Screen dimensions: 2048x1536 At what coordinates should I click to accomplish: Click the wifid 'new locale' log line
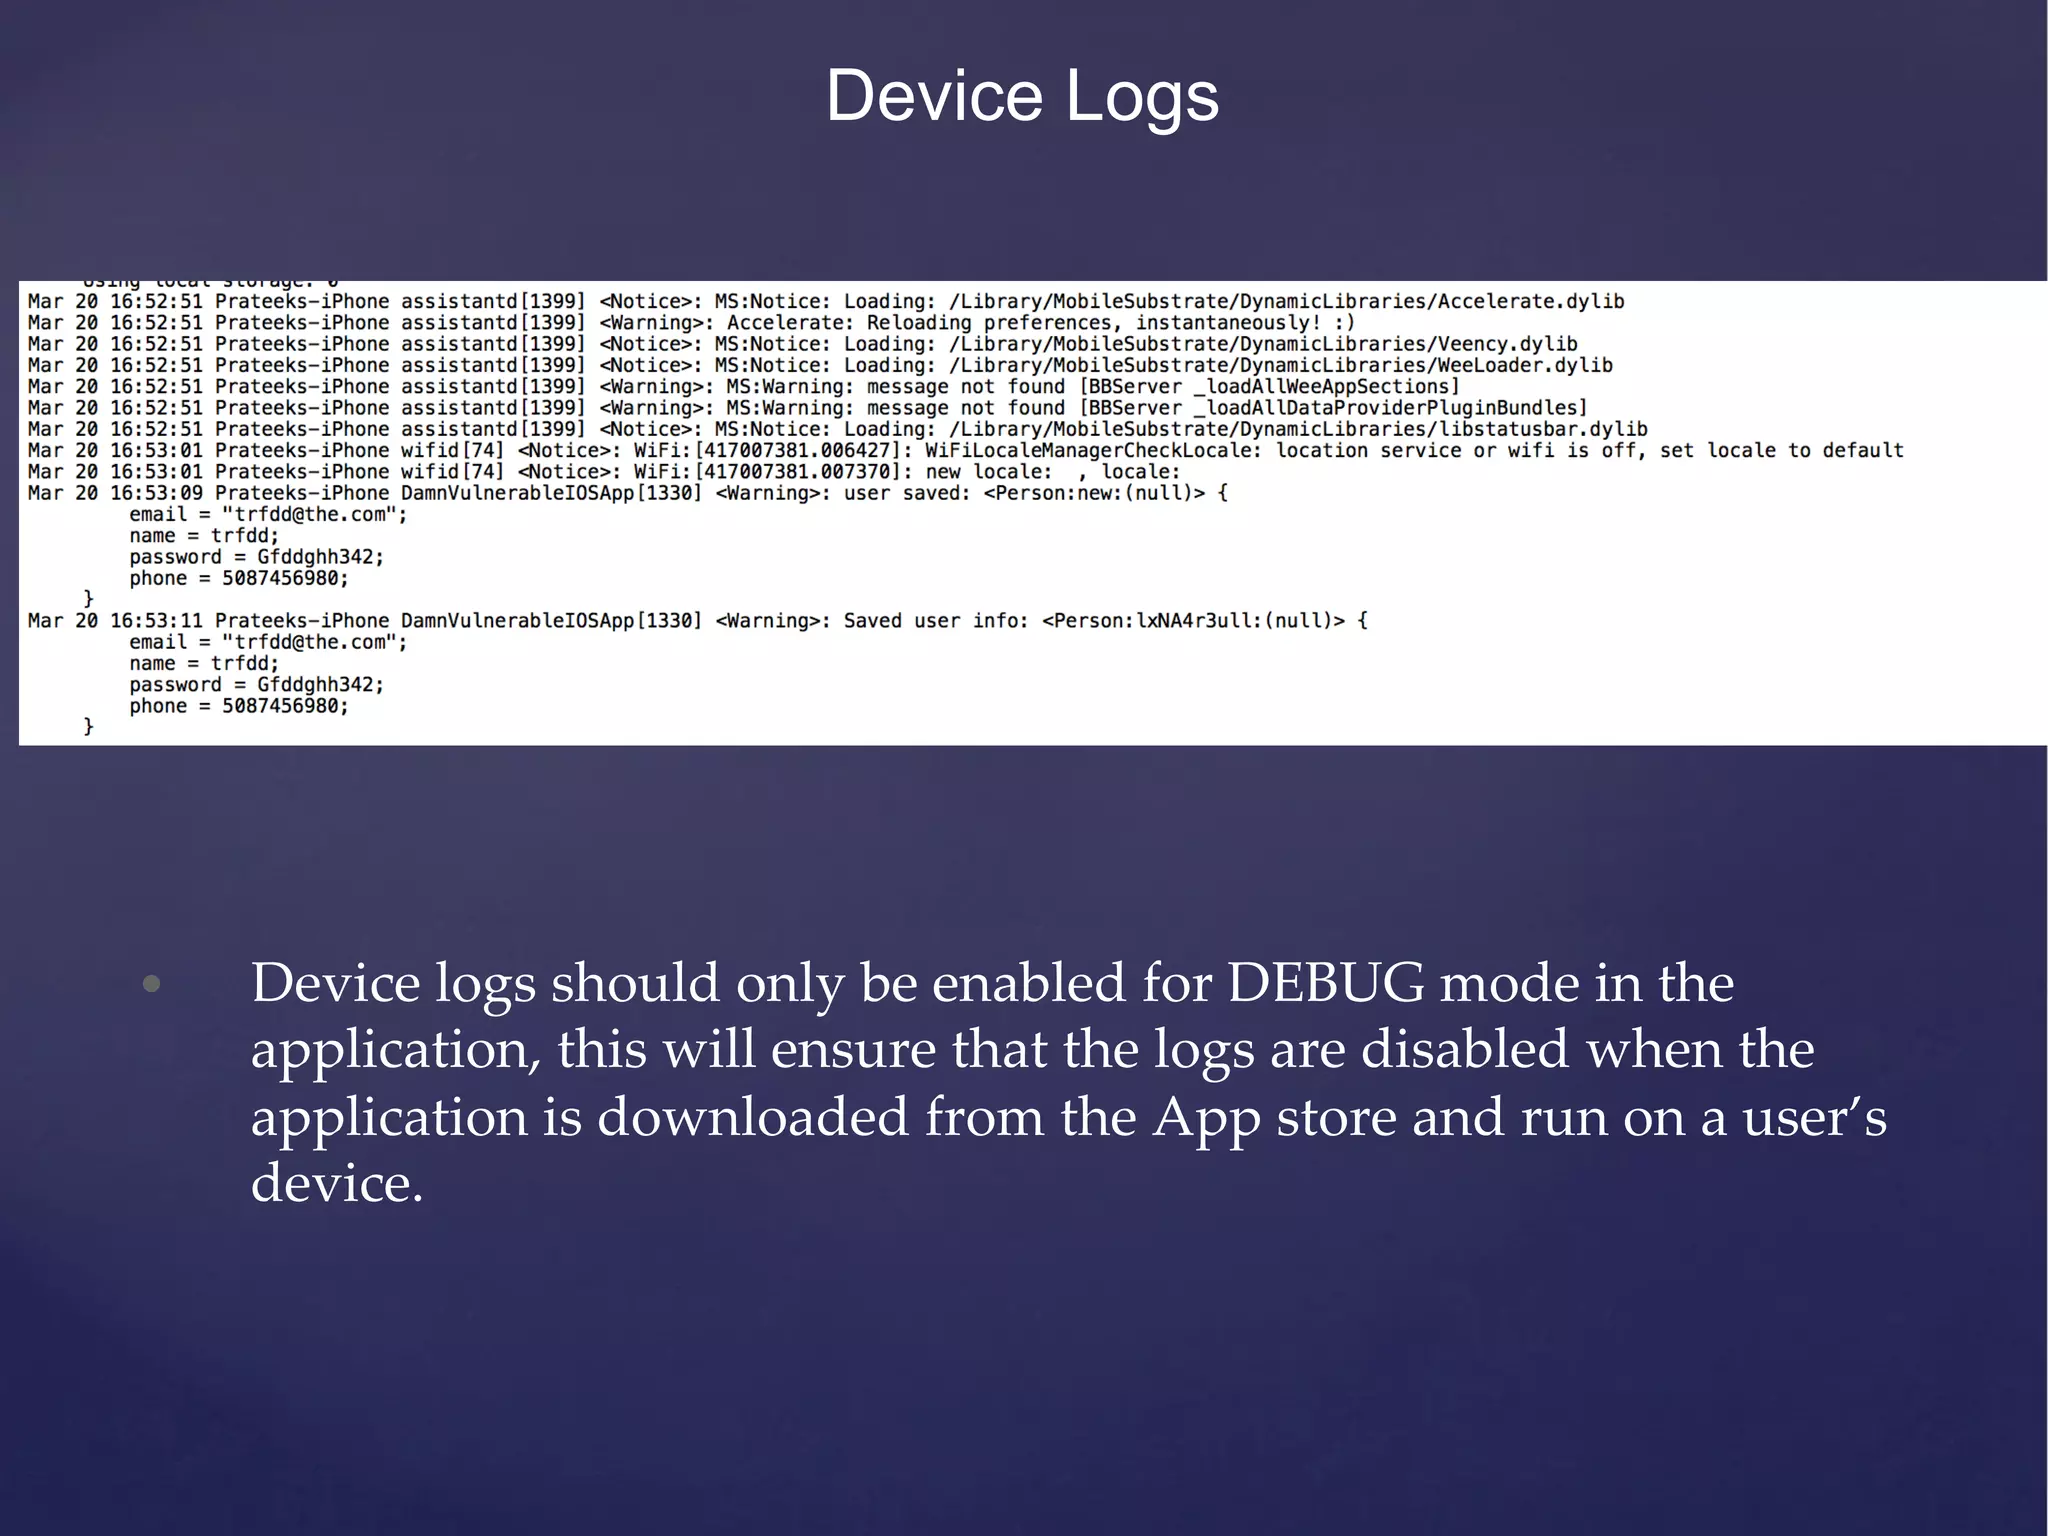point(604,472)
